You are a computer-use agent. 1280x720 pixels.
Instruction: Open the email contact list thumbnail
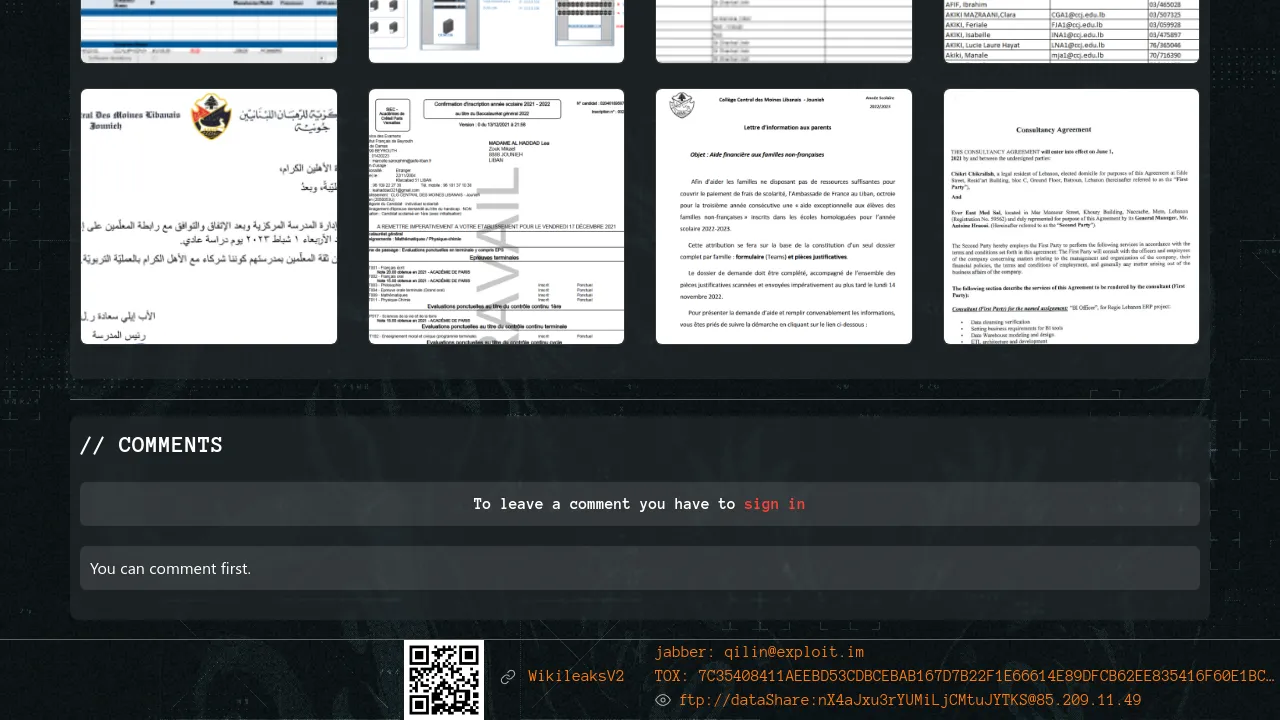1071,31
